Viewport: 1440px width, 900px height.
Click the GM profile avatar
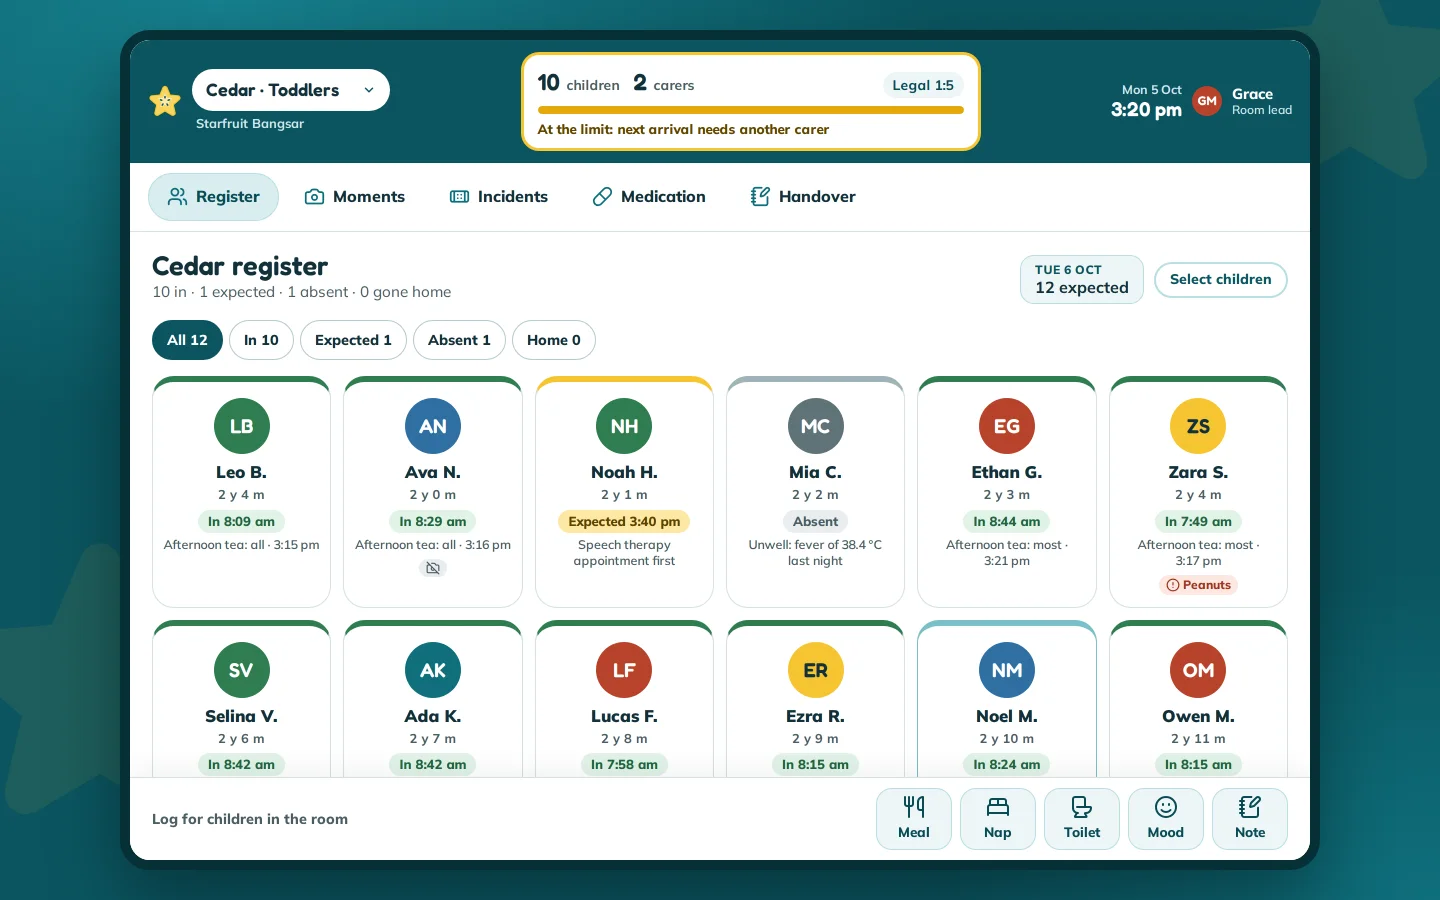pyautogui.click(x=1207, y=101)
